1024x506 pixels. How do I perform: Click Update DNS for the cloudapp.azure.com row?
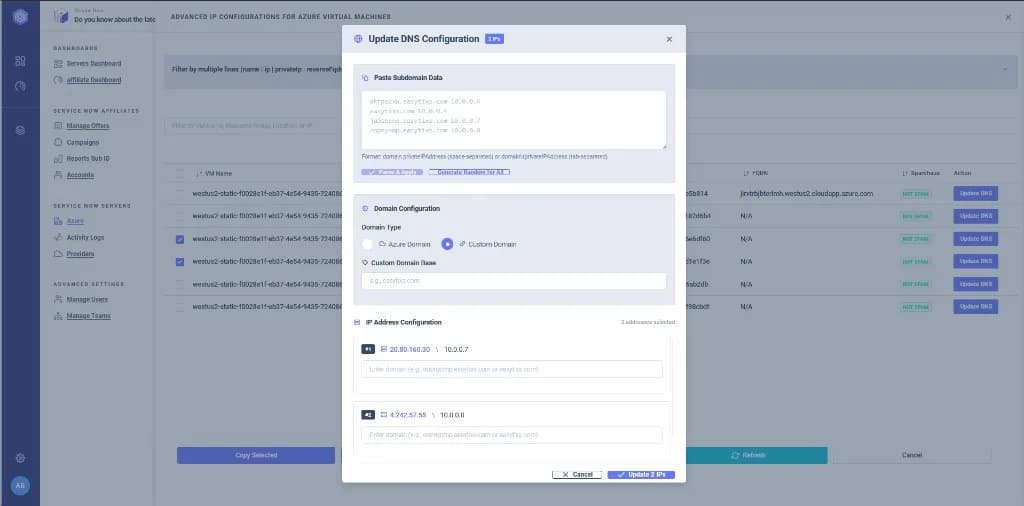[975, 194]
